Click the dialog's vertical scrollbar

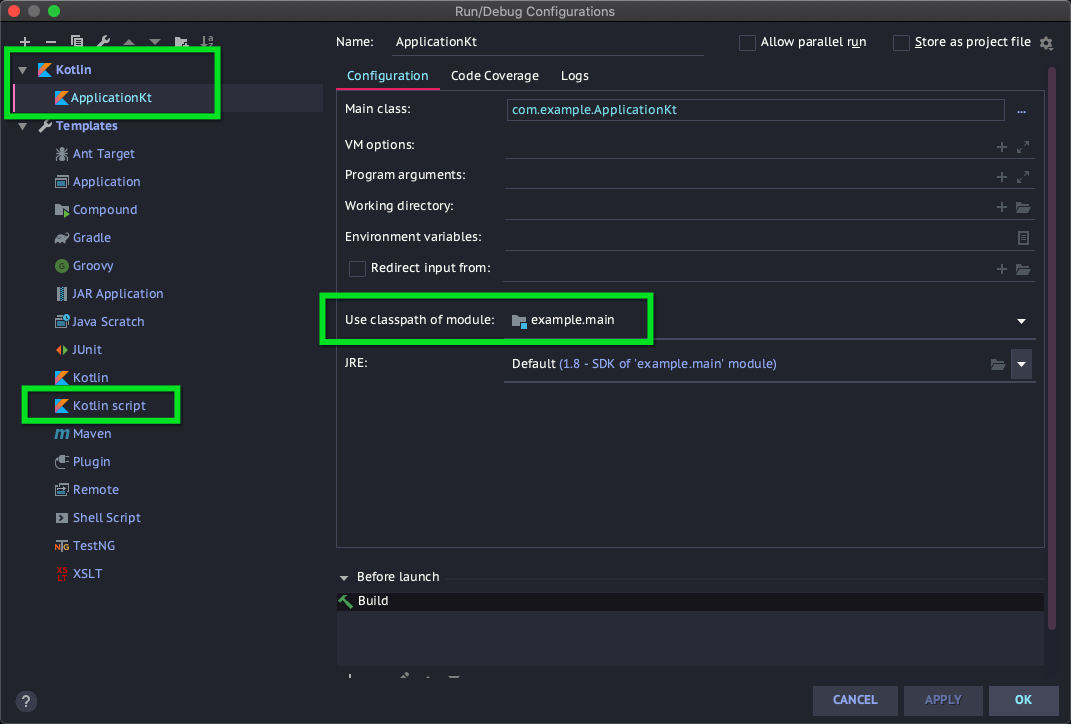1052,348
